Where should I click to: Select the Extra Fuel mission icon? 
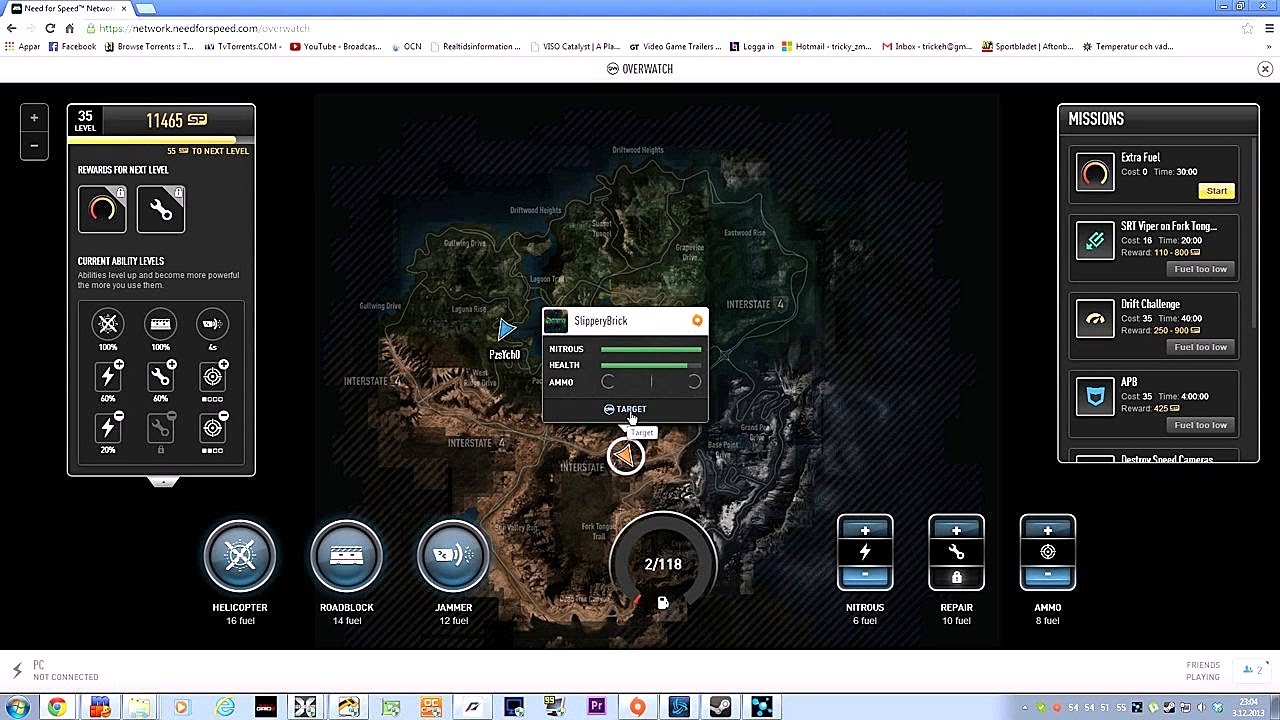coord(1095,173)
